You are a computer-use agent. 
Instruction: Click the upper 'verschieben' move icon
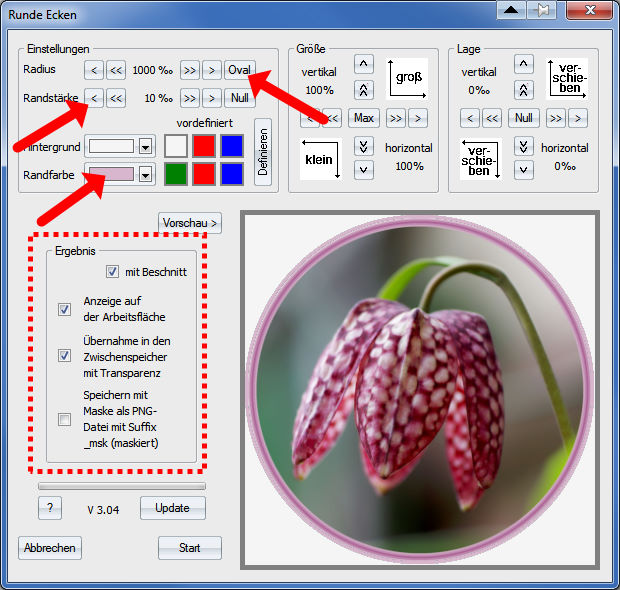tap(567, 77)
